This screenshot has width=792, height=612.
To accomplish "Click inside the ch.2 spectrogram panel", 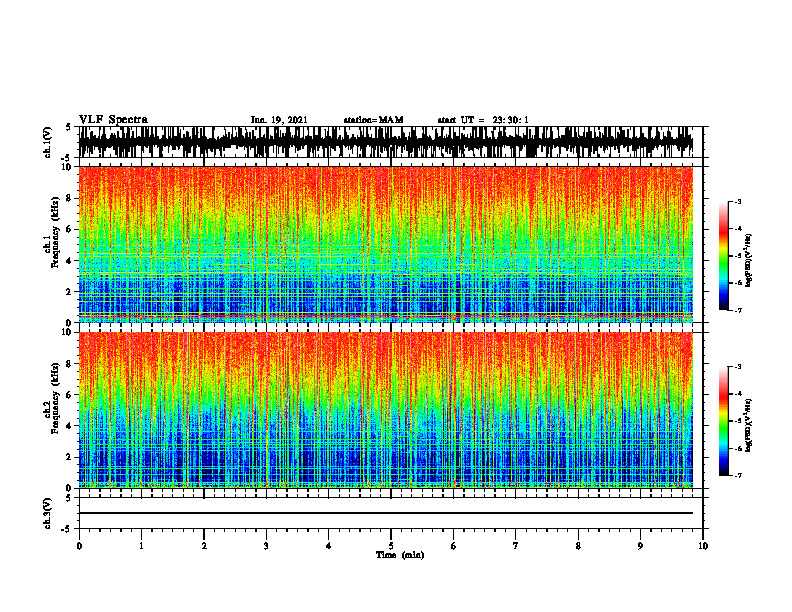I will (385, 410).
